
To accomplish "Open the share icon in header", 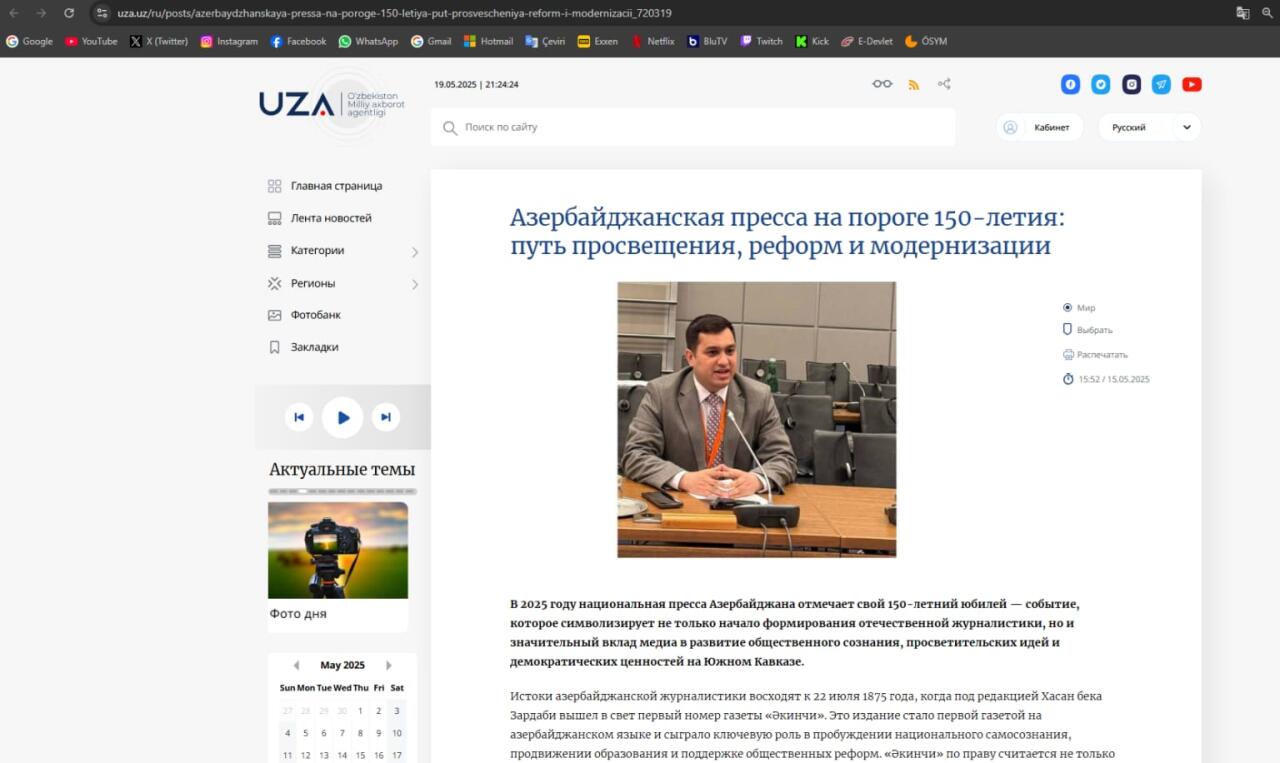I will tap(944, 84).
